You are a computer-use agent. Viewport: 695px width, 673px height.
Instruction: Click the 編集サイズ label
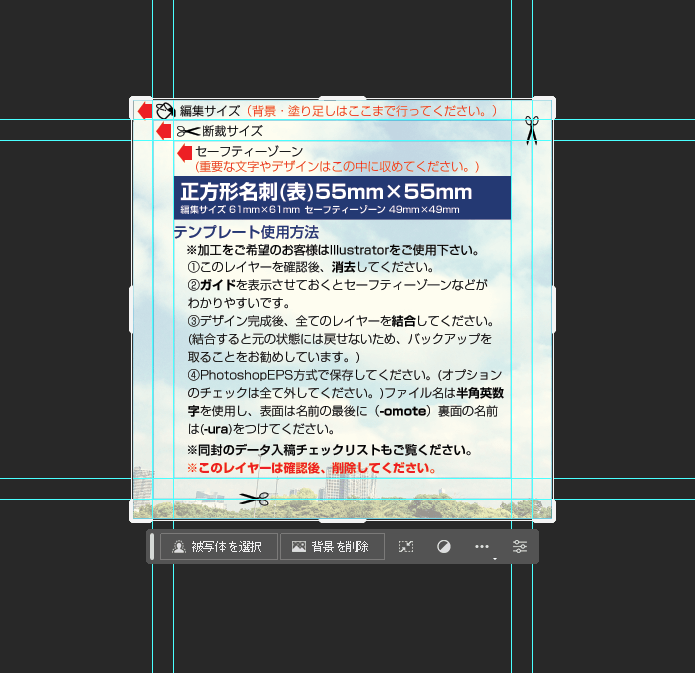210,110
